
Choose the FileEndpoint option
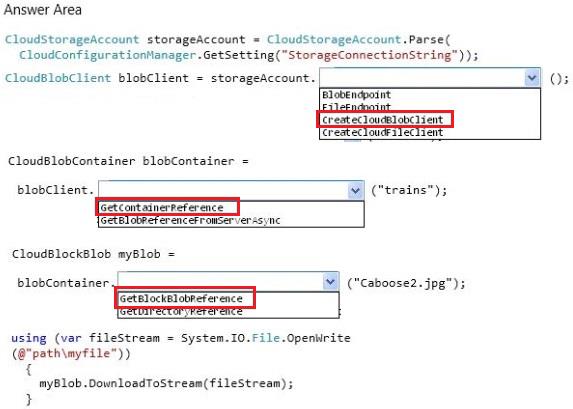click(356, 107)
